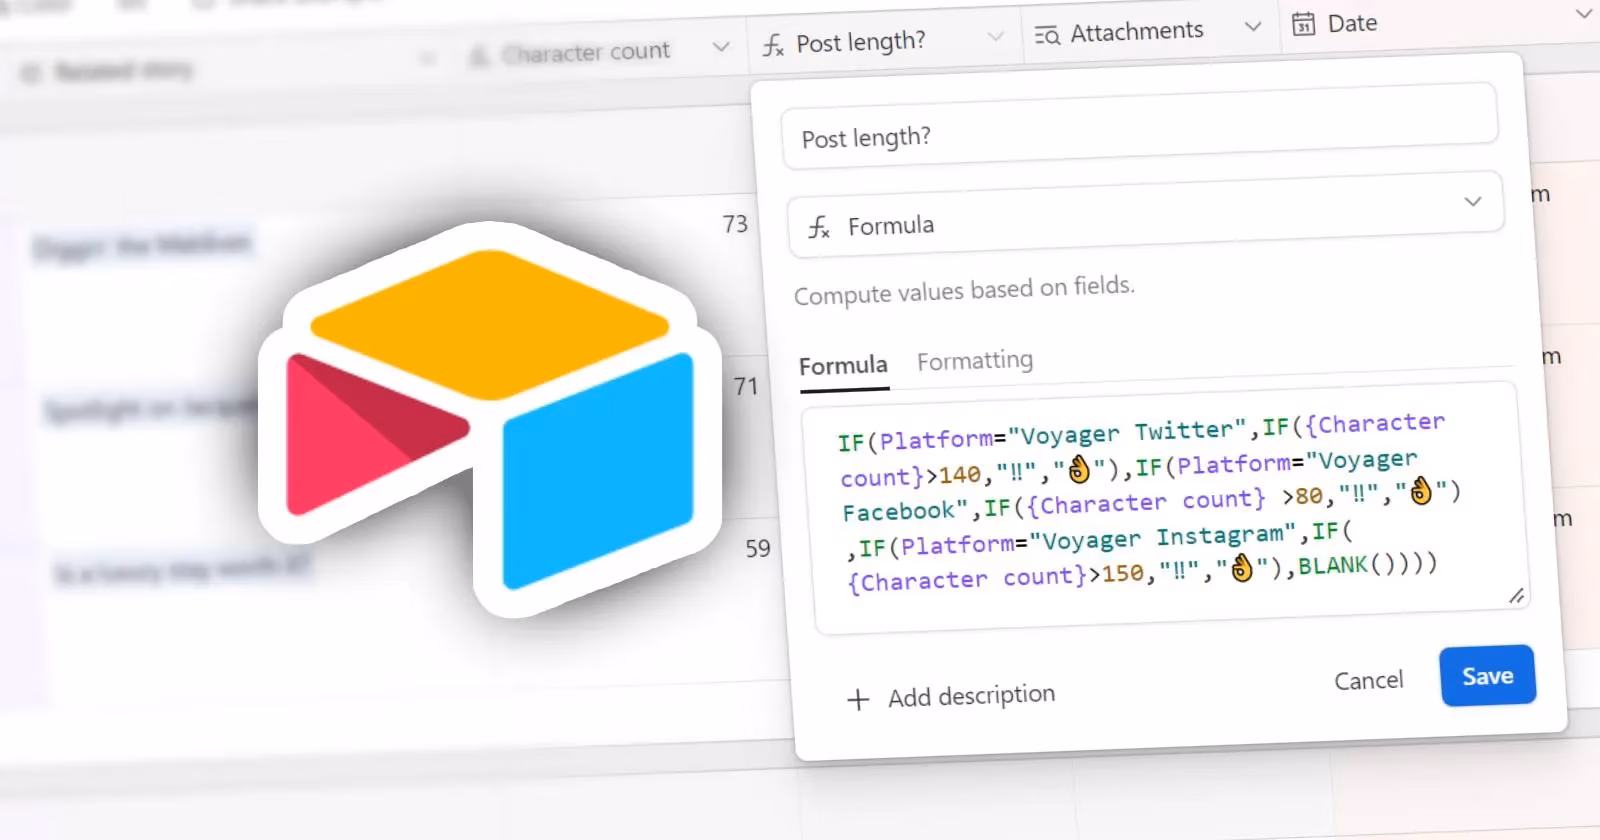1600x840 pixels.
Task: Click the cell with value 59
Action: click(x=757, y=548)
